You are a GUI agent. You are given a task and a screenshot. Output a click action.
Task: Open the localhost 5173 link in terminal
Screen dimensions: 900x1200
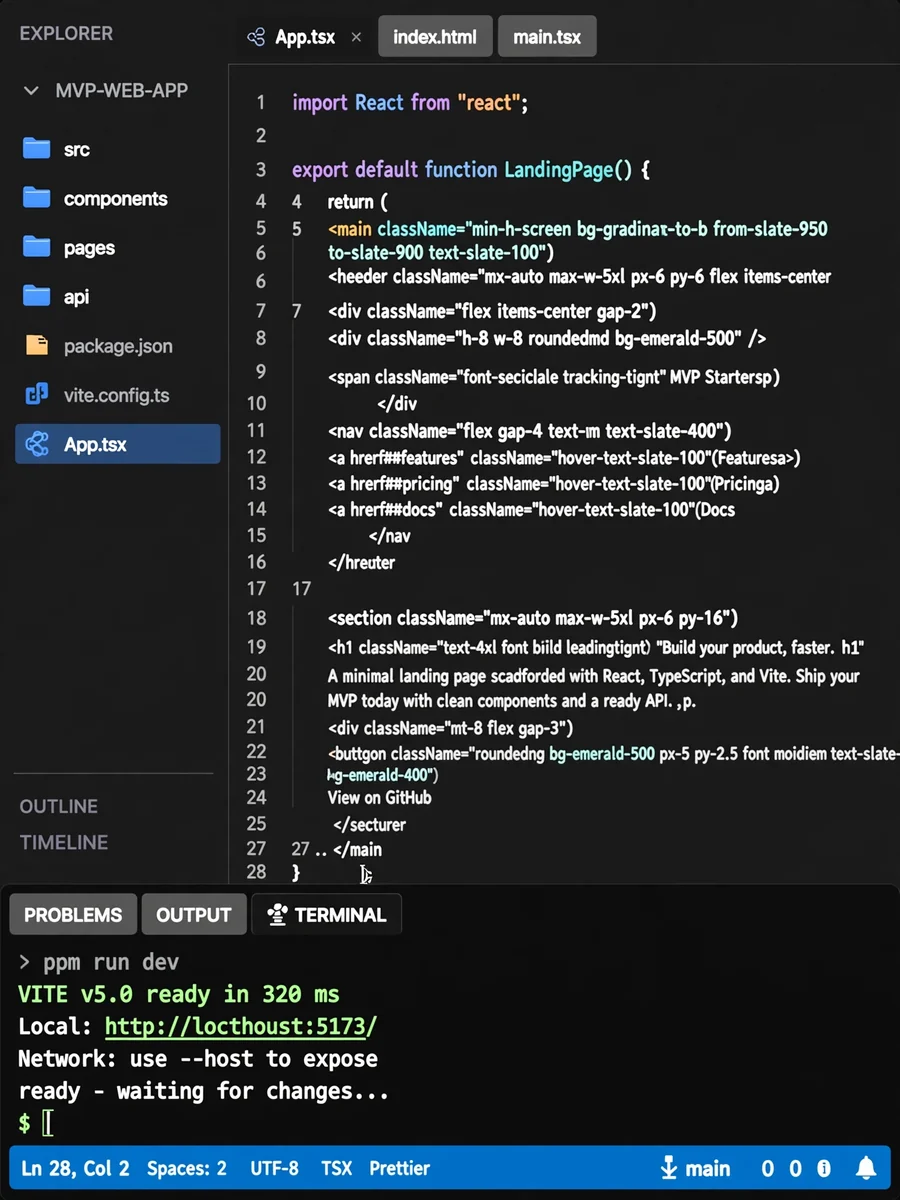tap(241, 1026)
